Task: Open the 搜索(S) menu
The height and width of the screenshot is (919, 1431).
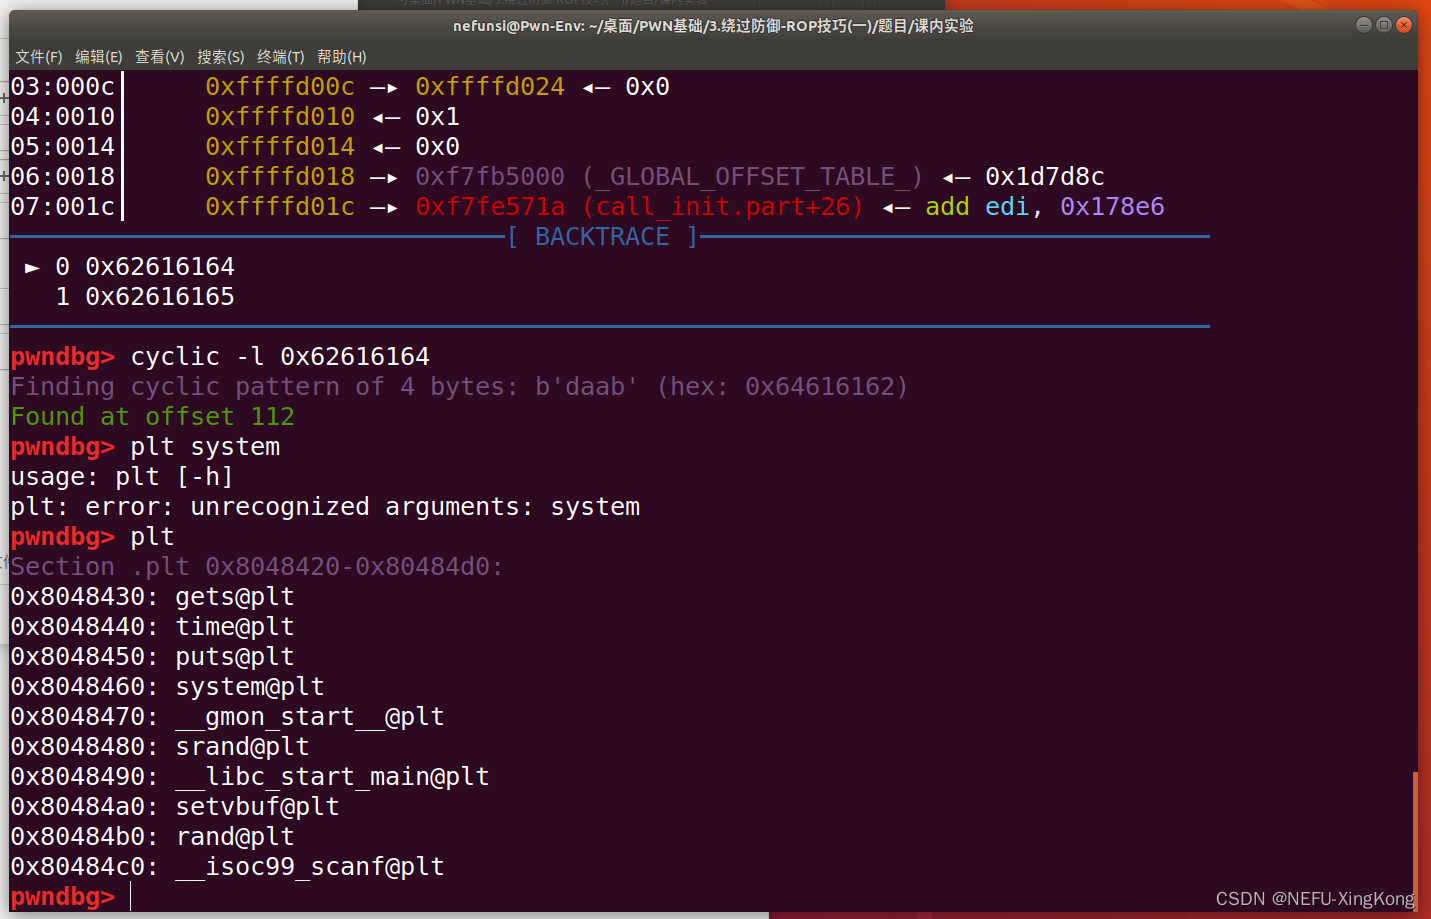Action: [221, 57]
